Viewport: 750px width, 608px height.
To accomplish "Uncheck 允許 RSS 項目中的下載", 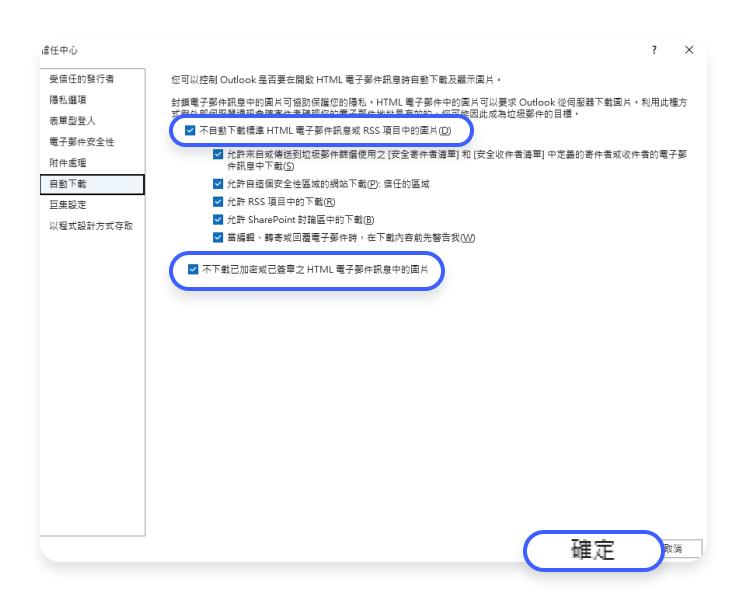I will click(x=218, y=202).
